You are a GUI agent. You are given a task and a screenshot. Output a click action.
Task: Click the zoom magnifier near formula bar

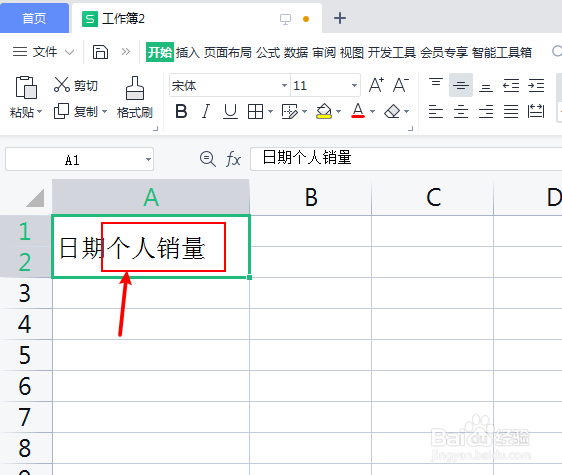click(208, 159)
